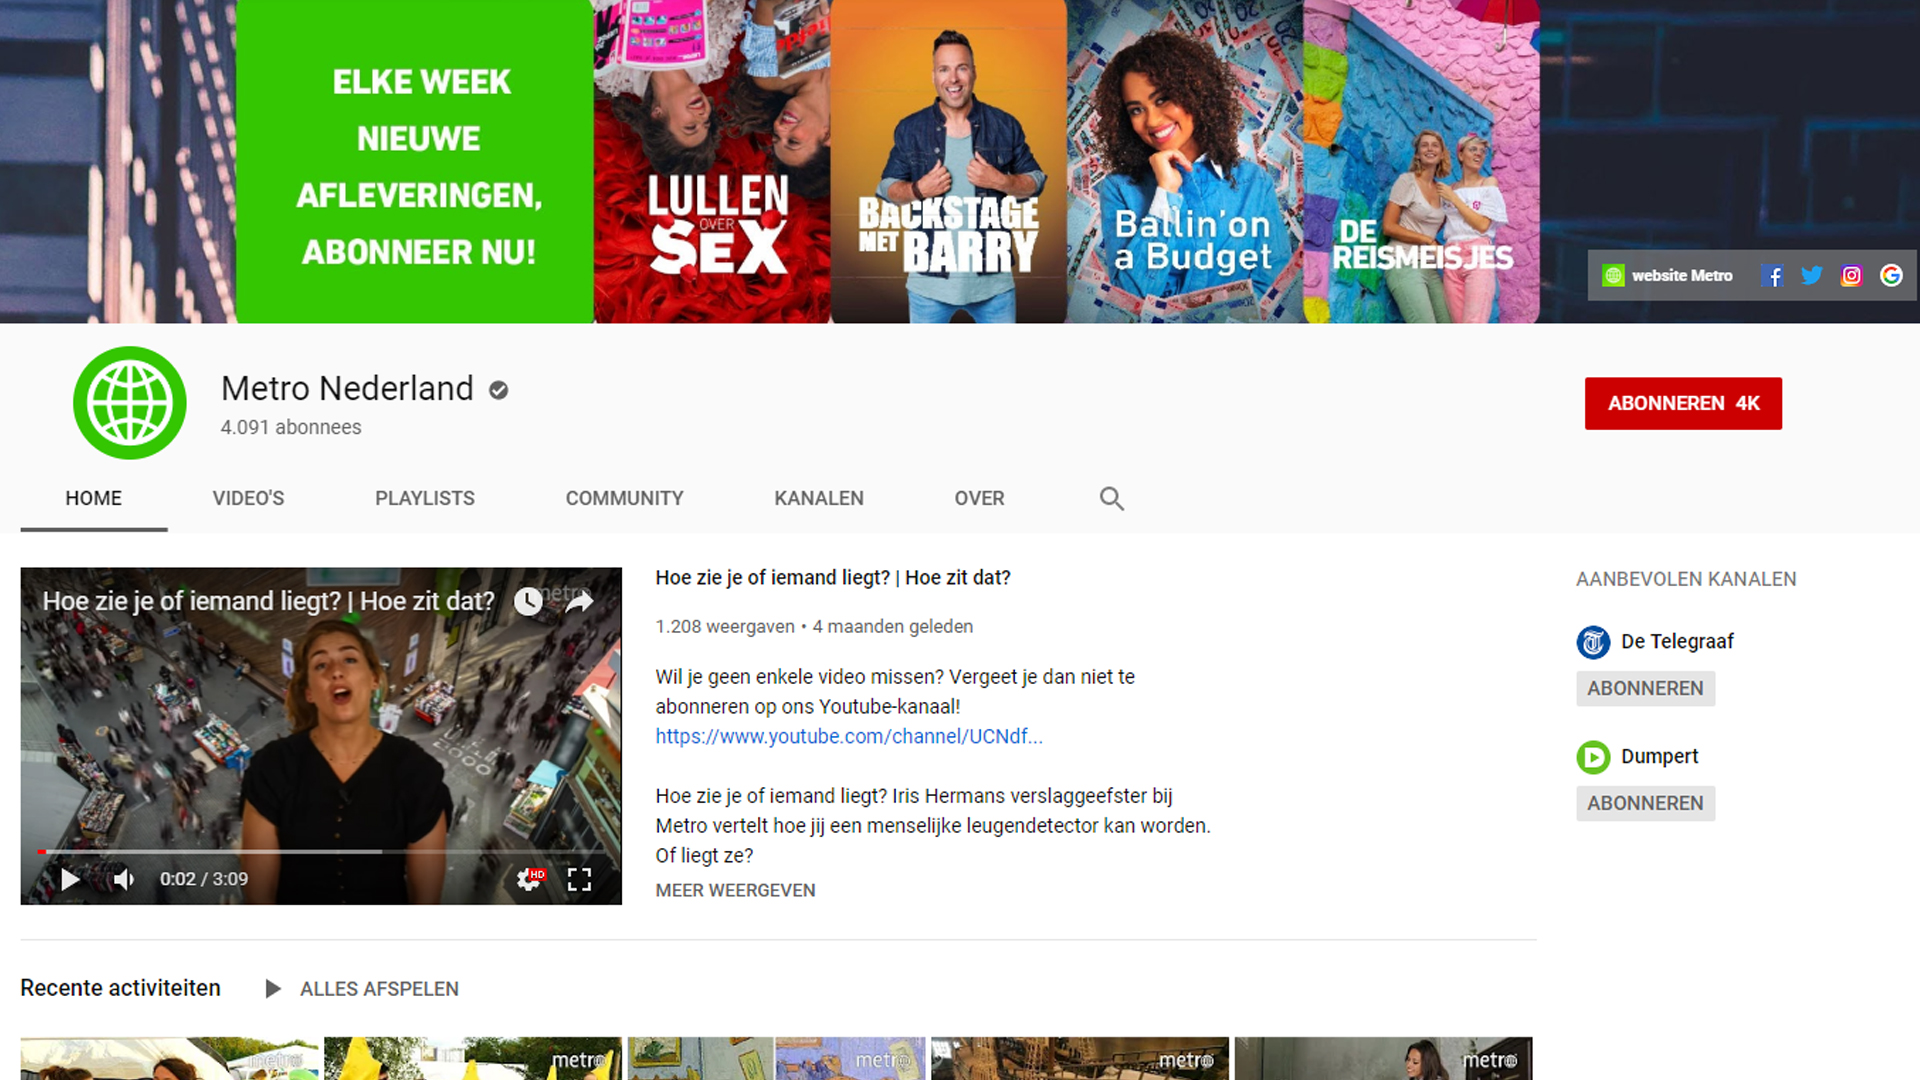
Task: Click De Telegraaf channel name
Action: [x=1677, y=642]
